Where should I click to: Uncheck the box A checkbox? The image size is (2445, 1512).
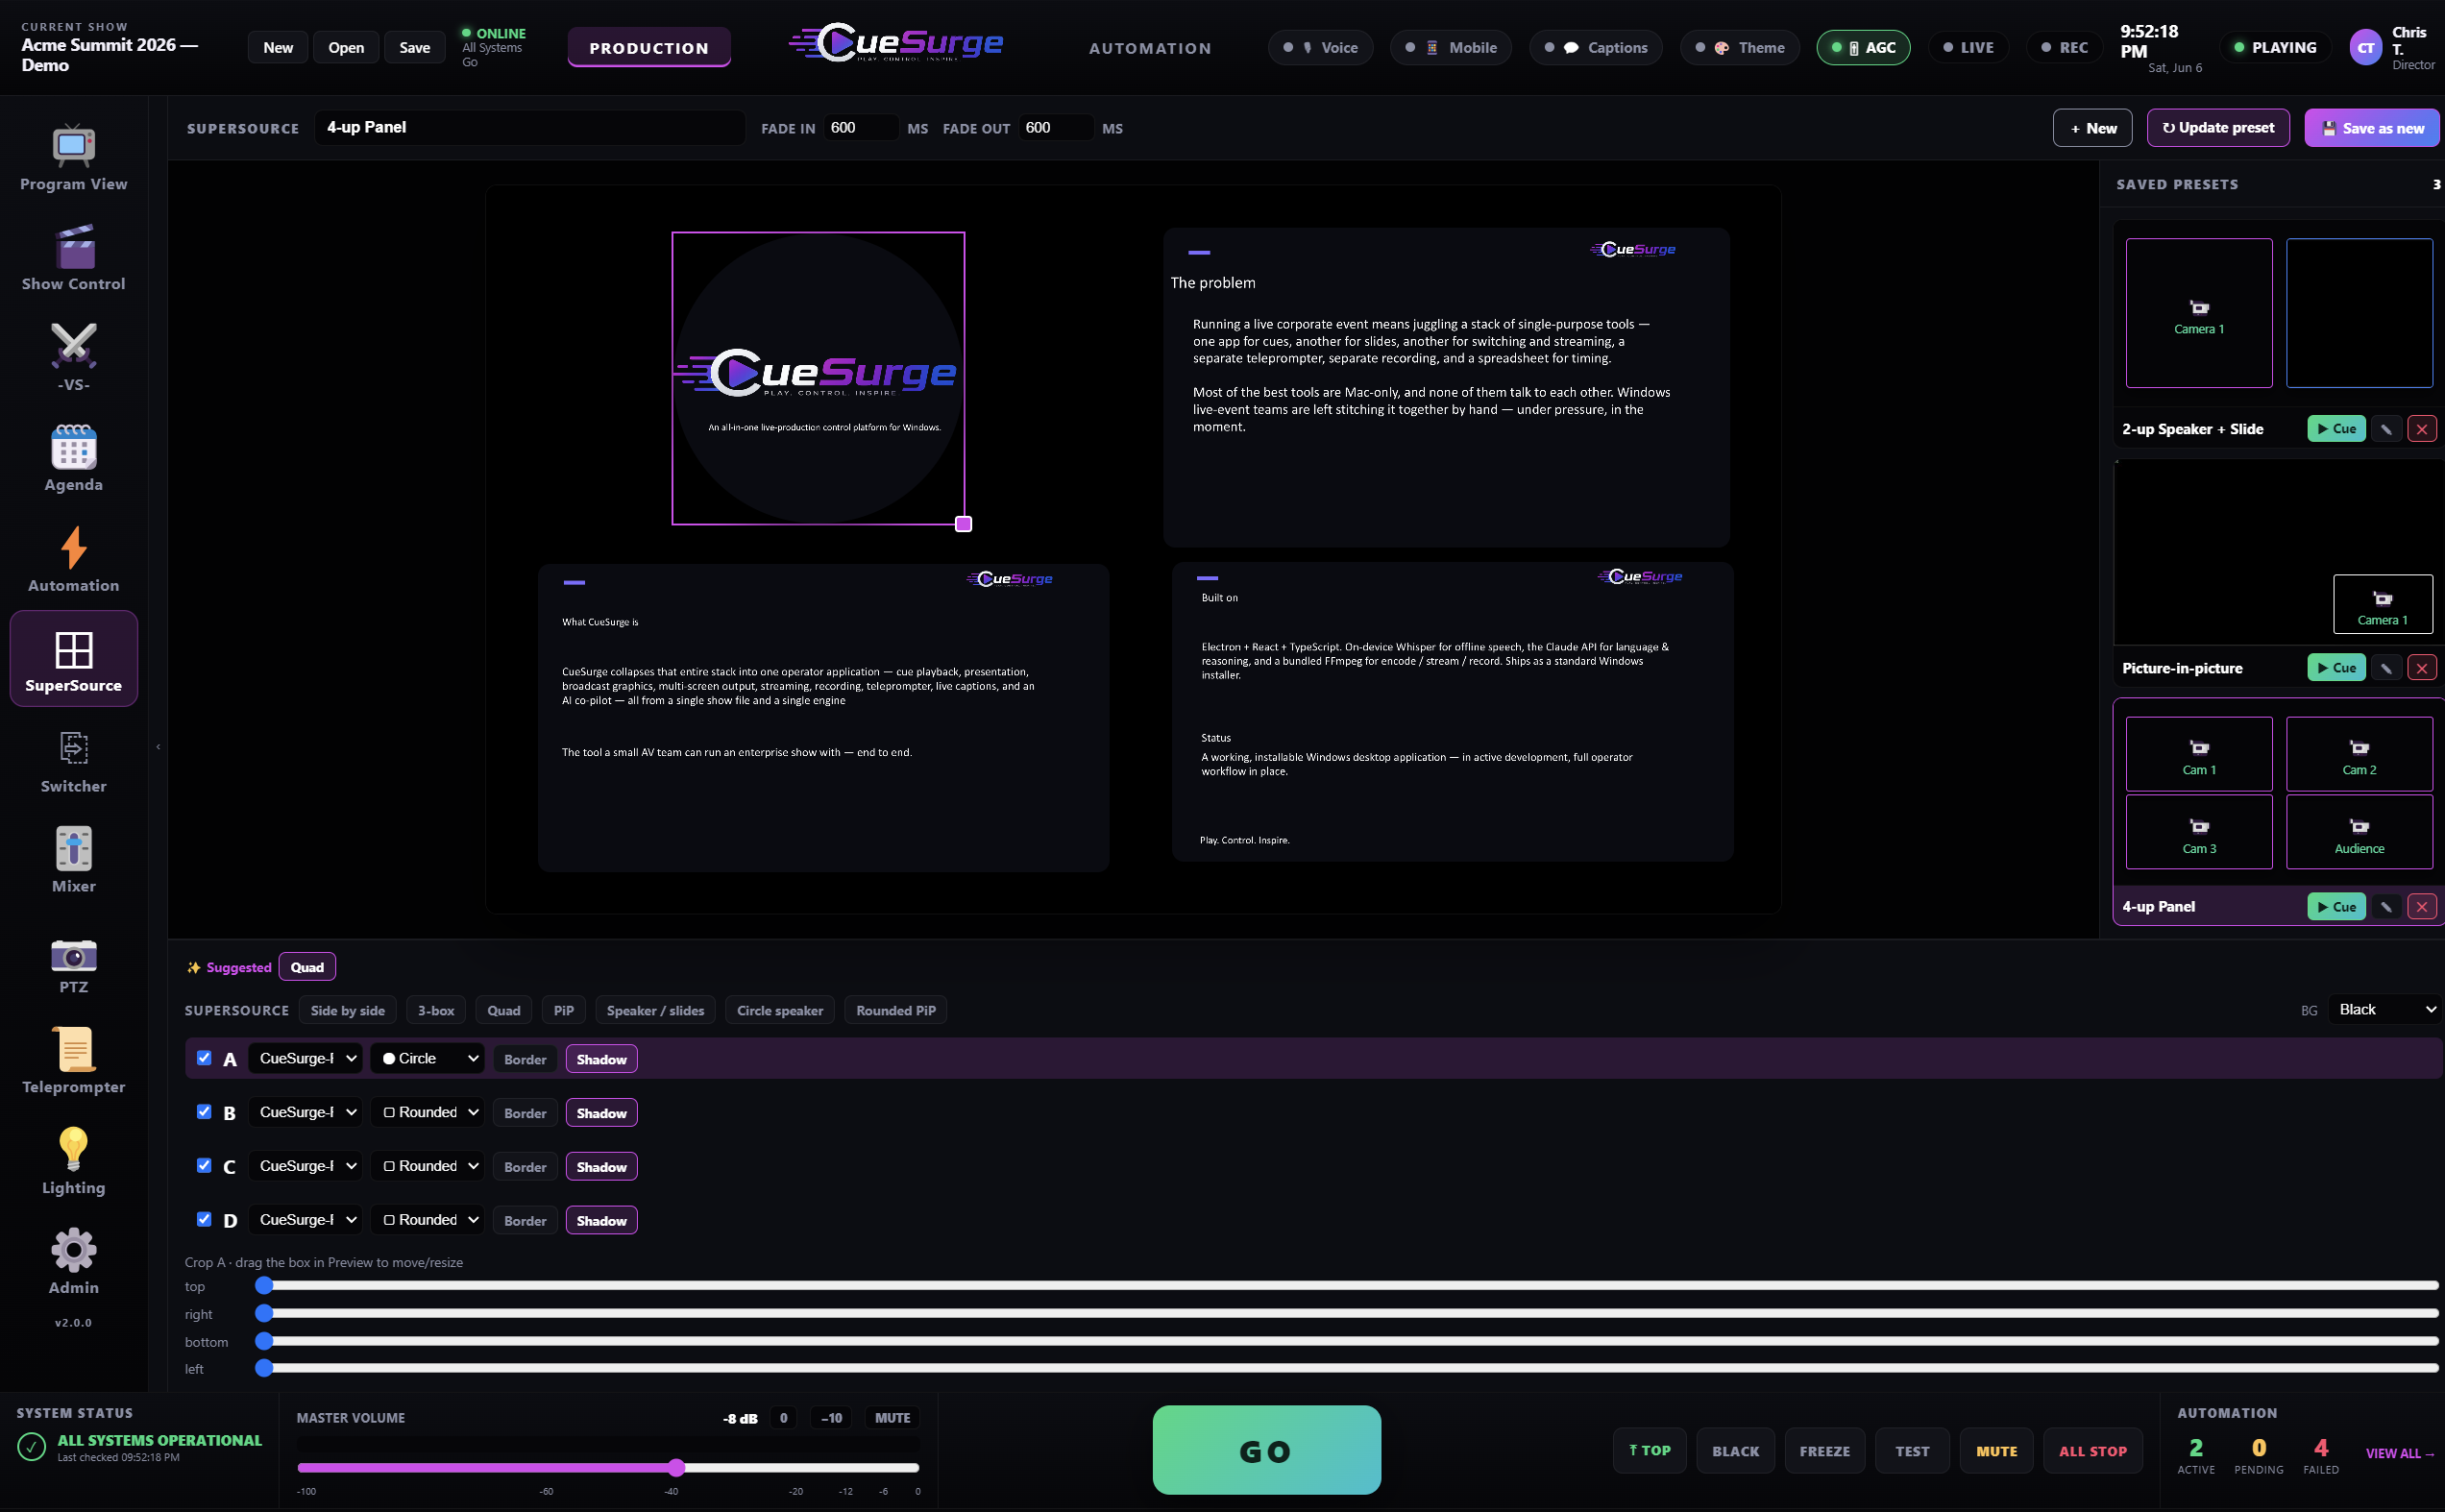point(204,1058)
